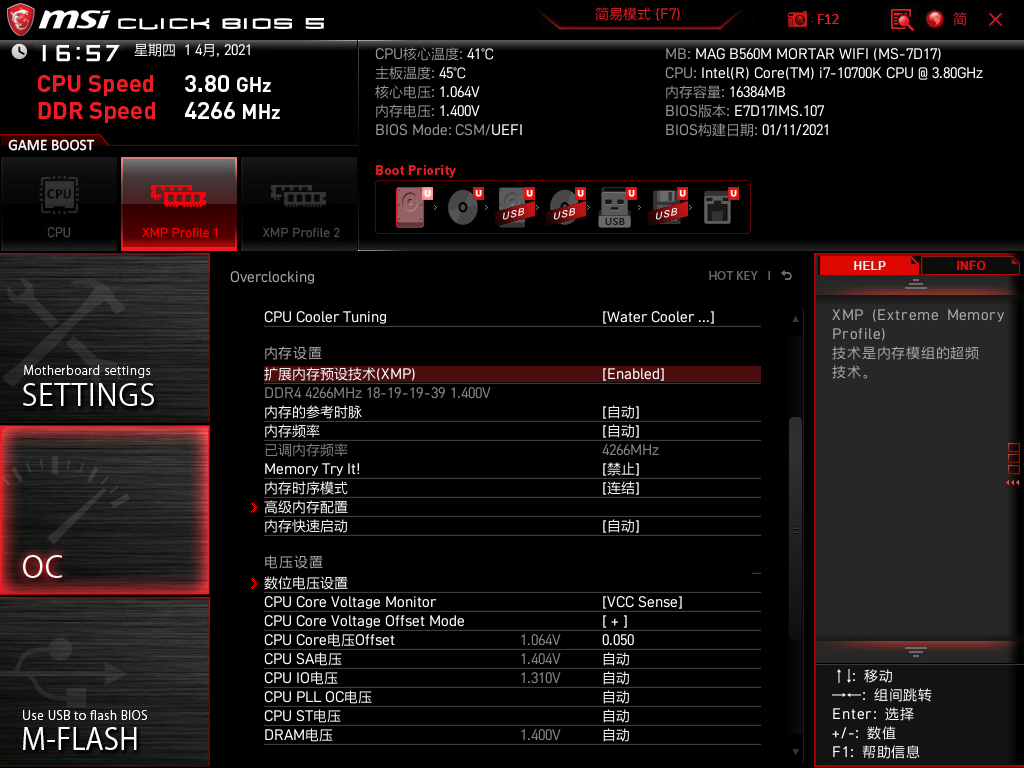Click the Overclocking page title
Viewport: 1024px width, 768px height.
click(x=272, y=277)
